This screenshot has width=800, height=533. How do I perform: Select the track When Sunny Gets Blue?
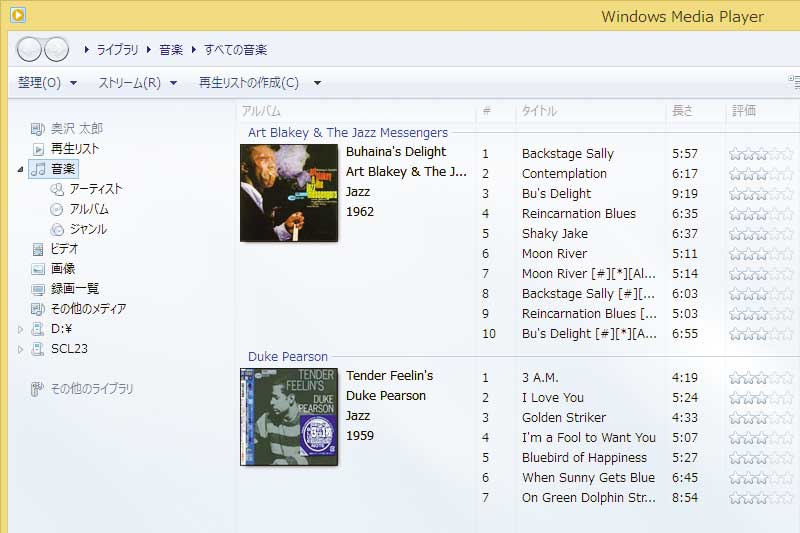pos(588,477)
